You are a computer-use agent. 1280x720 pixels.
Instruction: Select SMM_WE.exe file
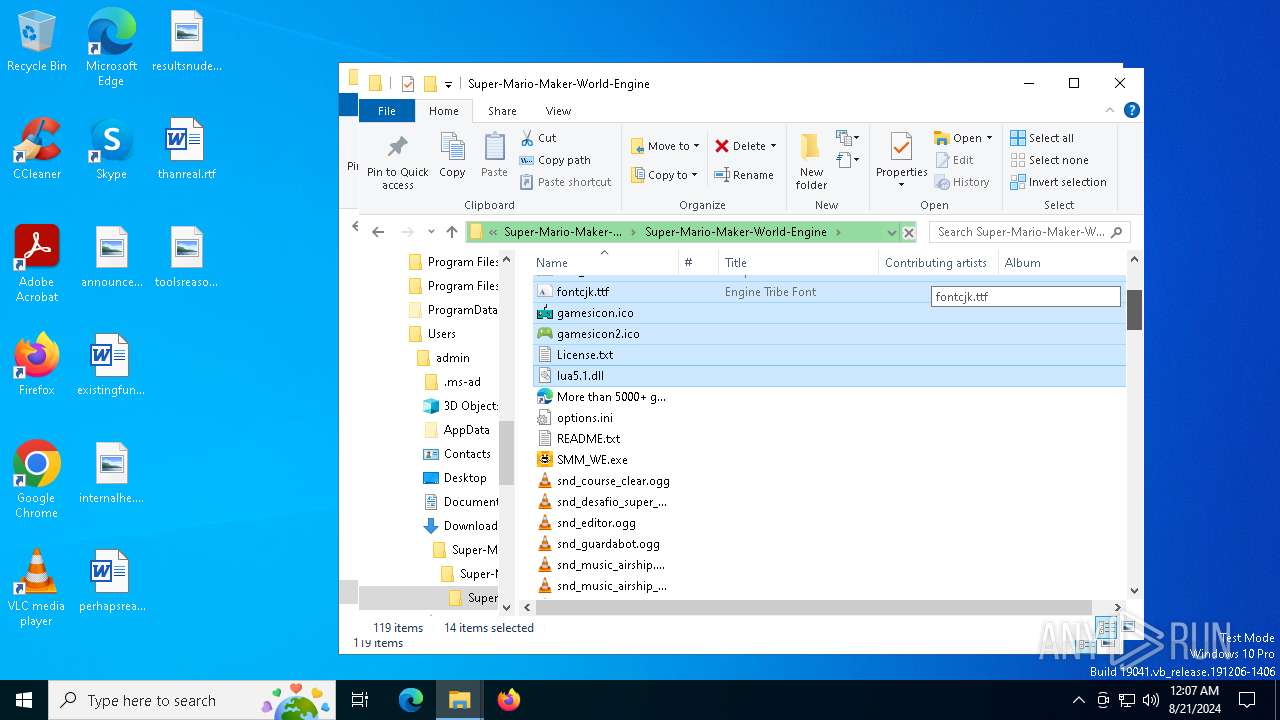point(592,460)
